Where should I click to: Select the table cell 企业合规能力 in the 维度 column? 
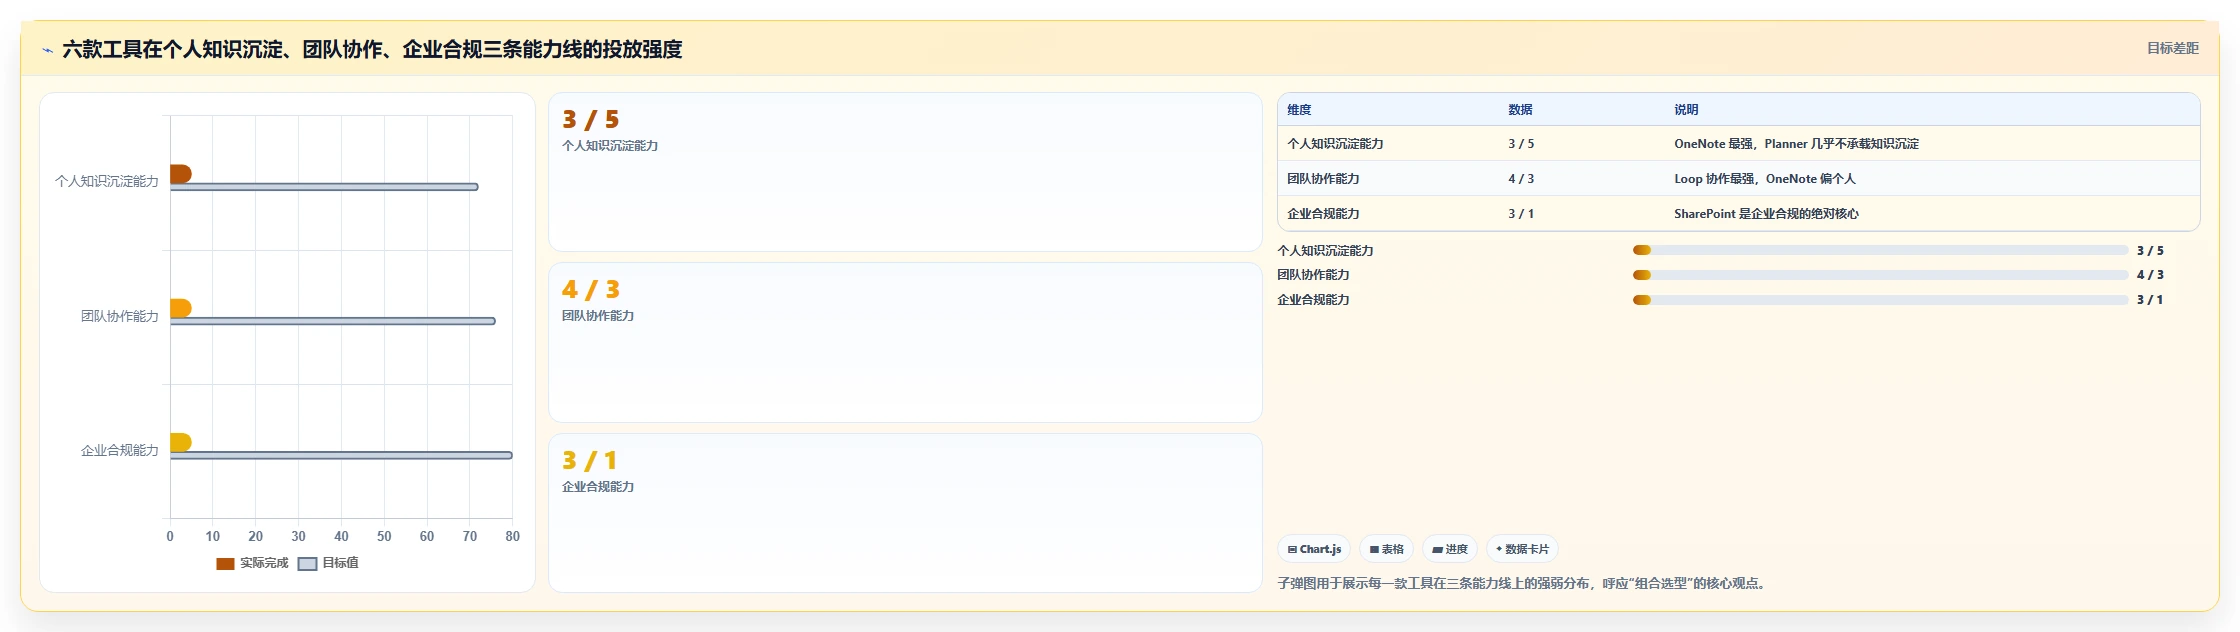coord(1323,214)
